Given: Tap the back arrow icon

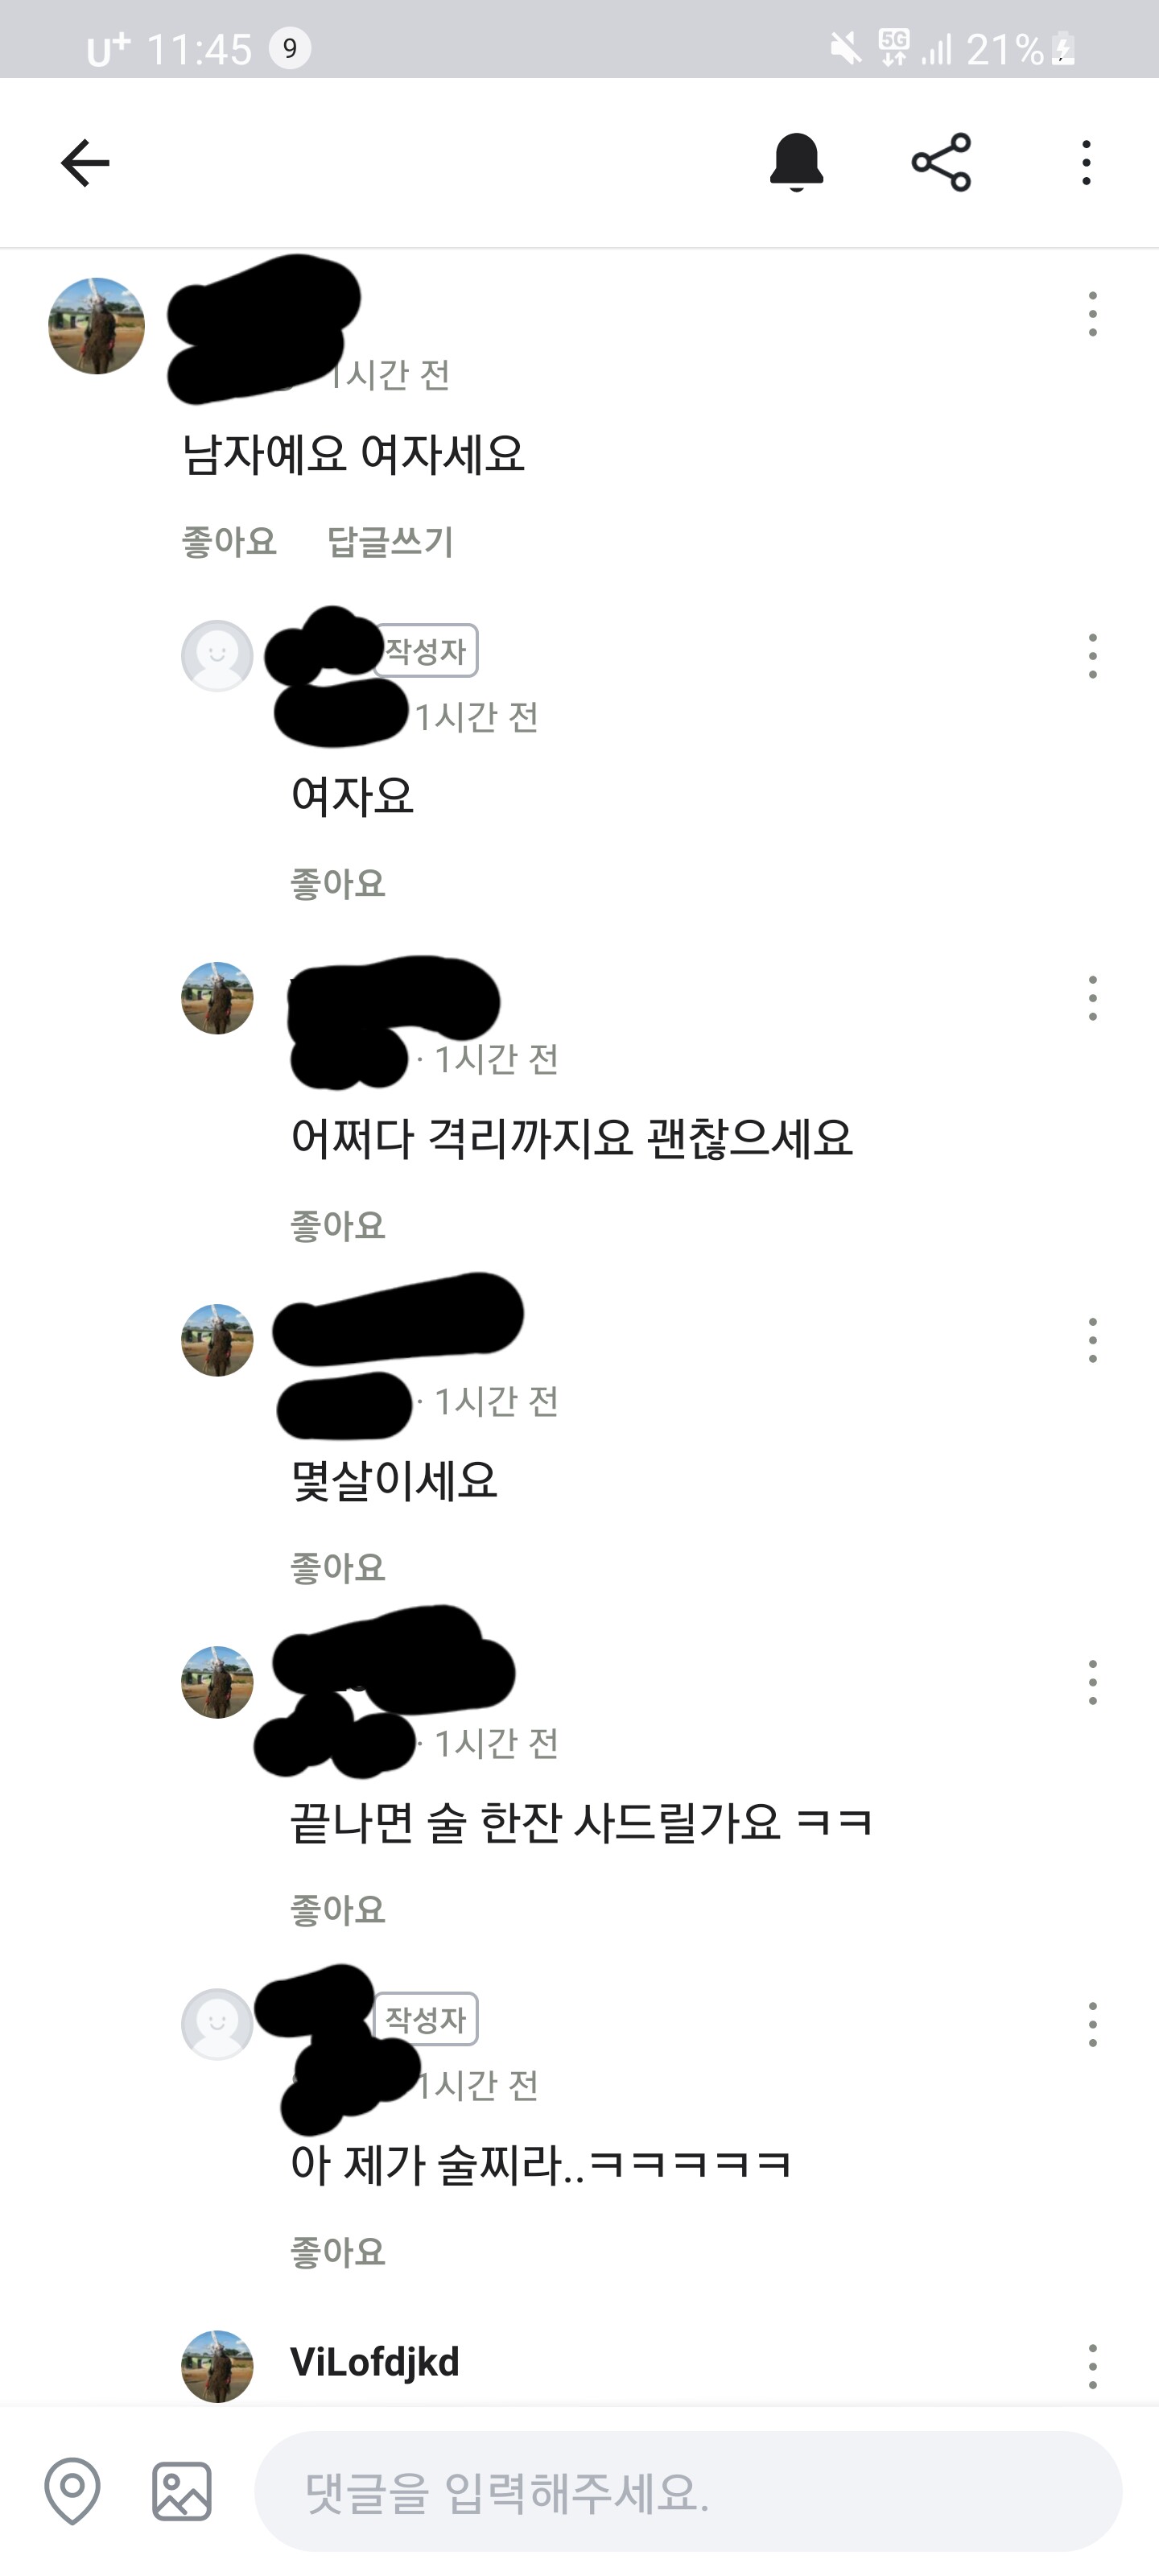Looking at the screenshot, I should coord(85,163).
